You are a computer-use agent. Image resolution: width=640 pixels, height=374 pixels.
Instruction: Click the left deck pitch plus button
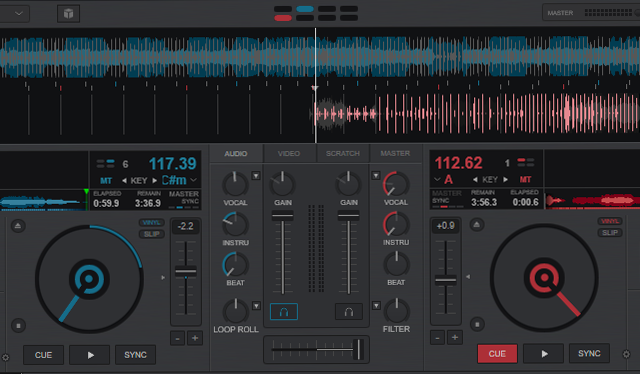pyautogui.click(x=195, y=338)
